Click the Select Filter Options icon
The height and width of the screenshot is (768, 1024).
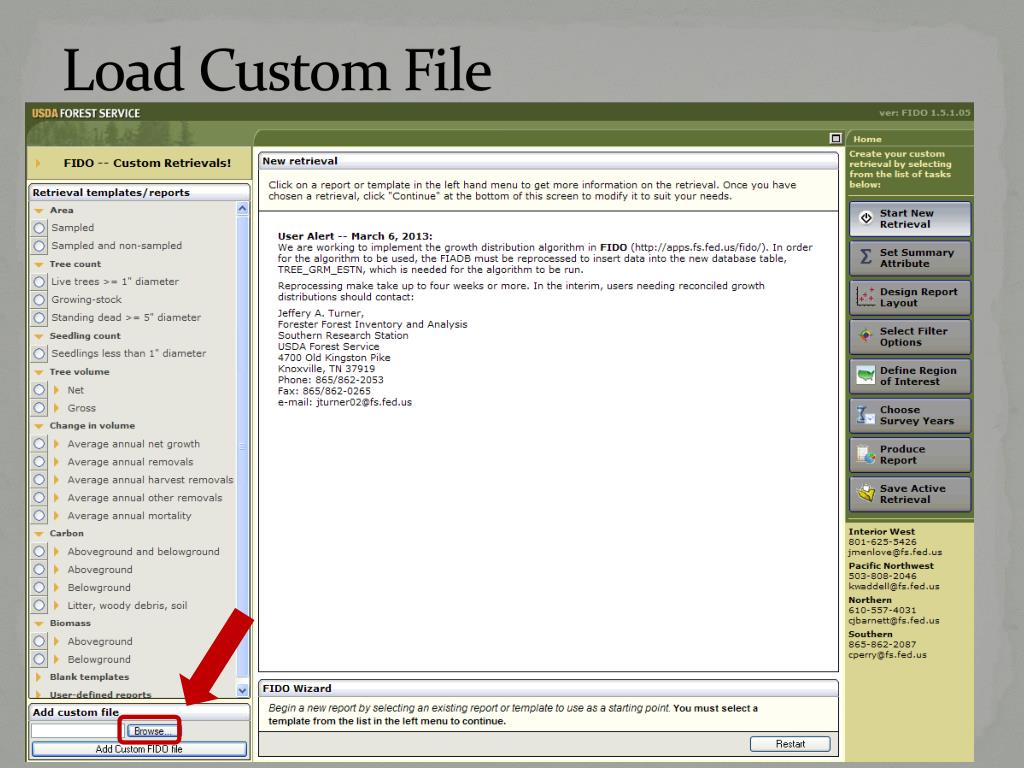pyautogui.click(x=865, y=336)
